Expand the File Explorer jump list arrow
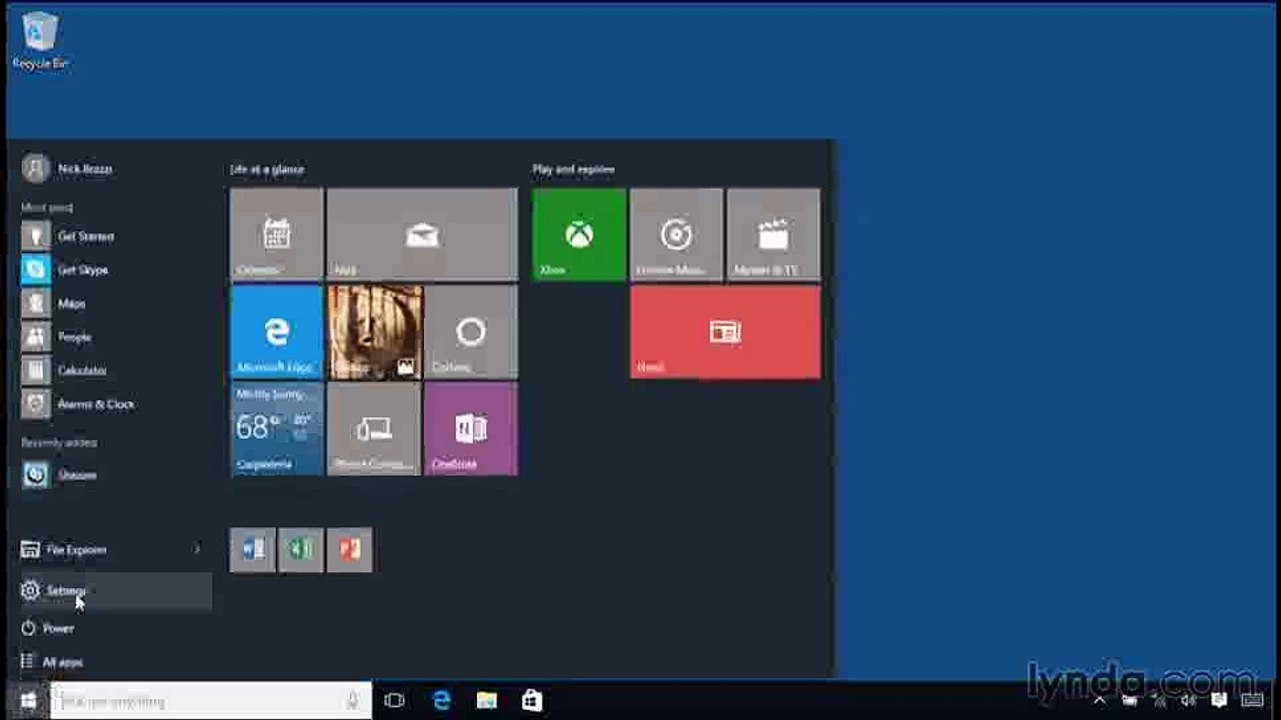1281x720 pixels. [197, 549]
